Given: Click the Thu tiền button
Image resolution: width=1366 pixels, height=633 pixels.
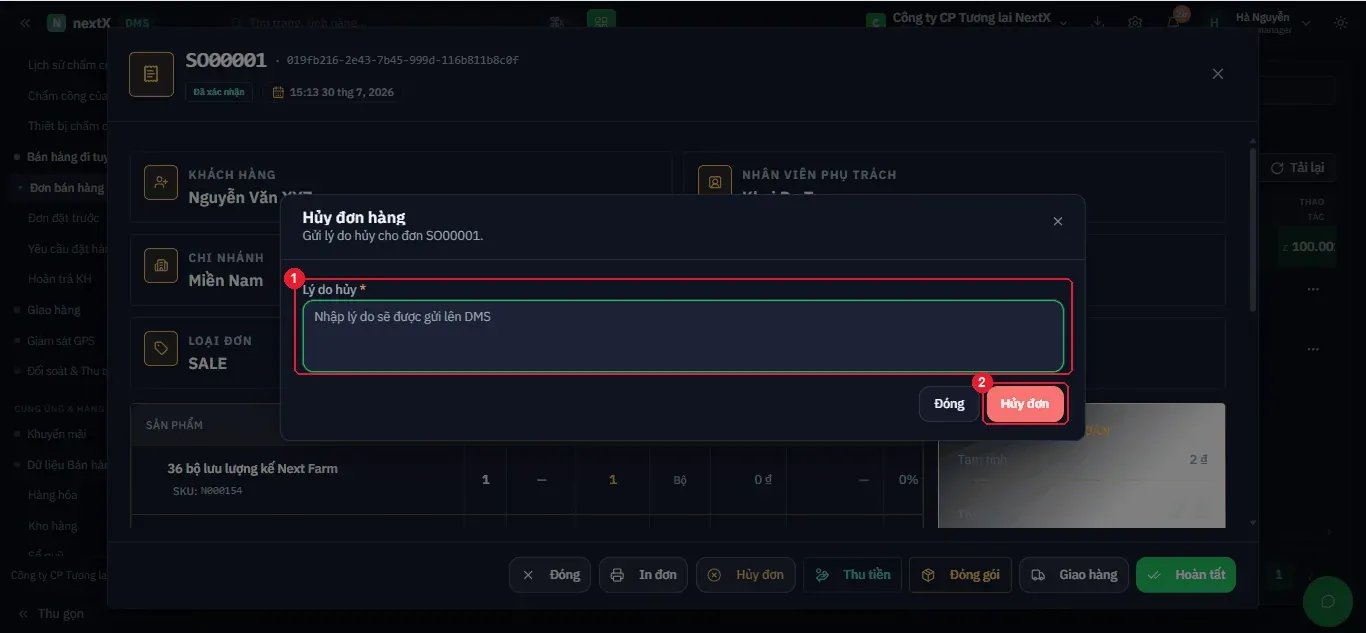Looking at the screenshot, I should tap(853, 575).
